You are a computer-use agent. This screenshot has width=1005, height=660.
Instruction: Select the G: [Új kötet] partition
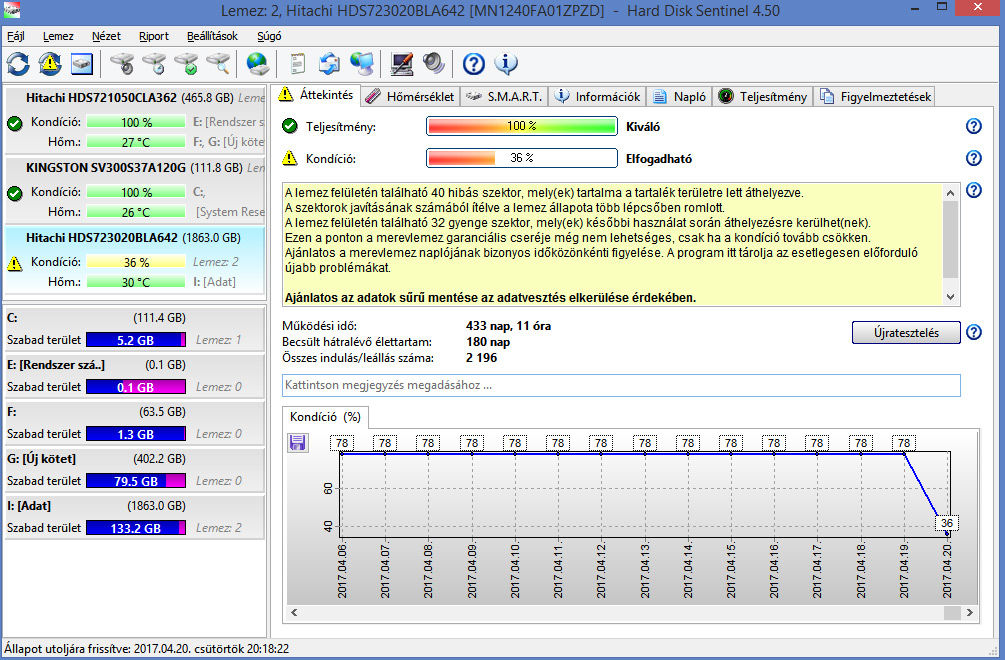(x=135, y=469)
